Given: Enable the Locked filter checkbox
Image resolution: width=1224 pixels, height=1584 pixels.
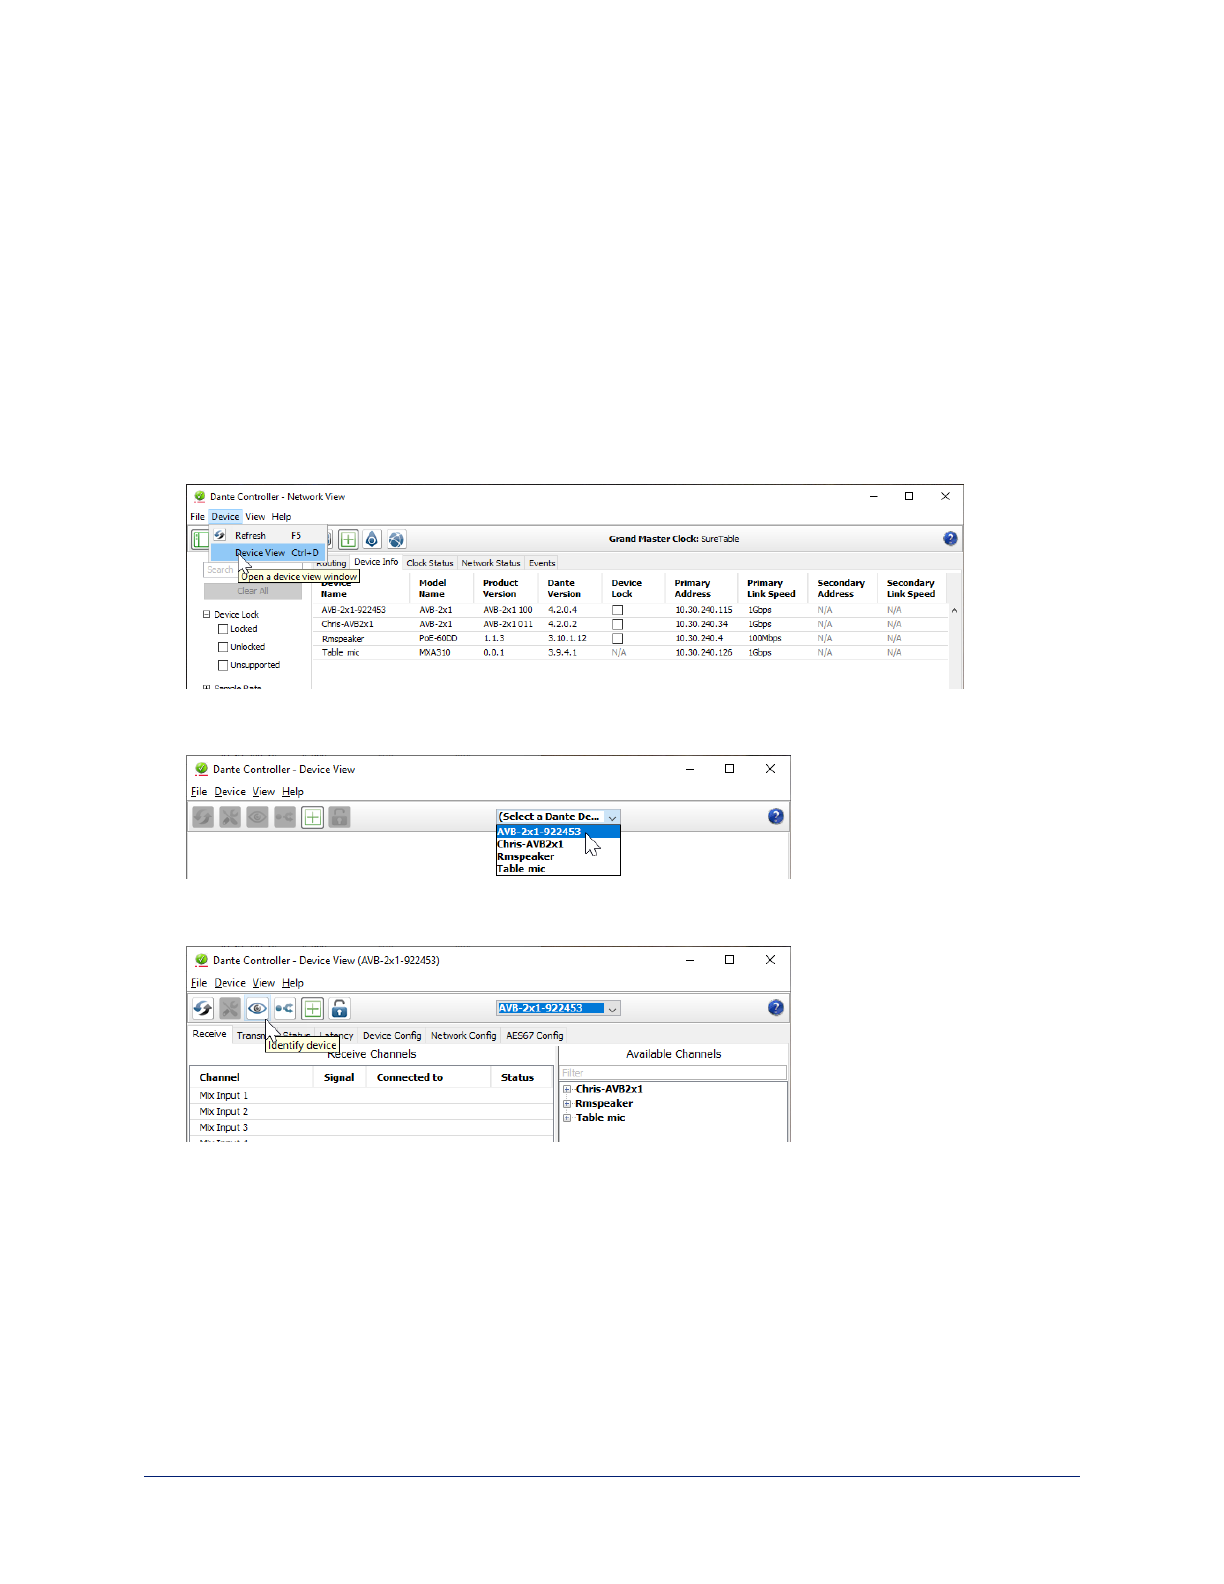Looking at the screenshot, I should [x=223, y=629].
